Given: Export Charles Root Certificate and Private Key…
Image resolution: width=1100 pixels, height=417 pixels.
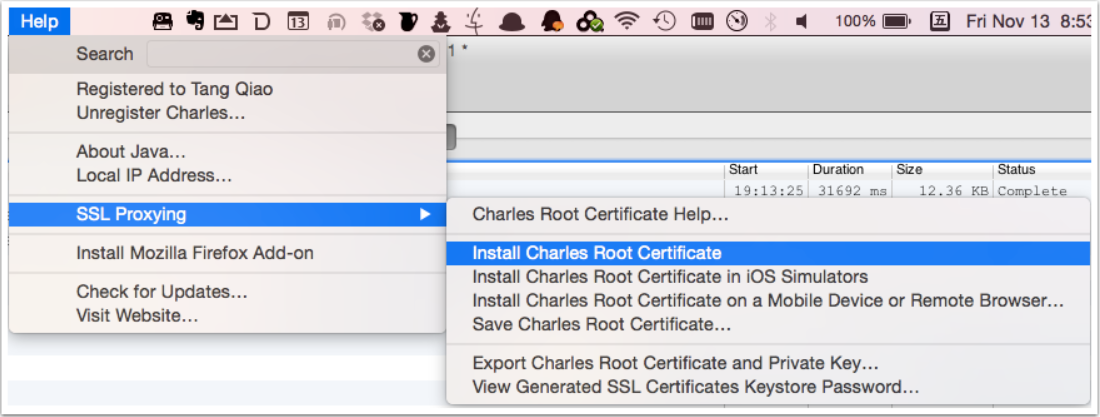Looking at the screenshot, I should (676, 364).
